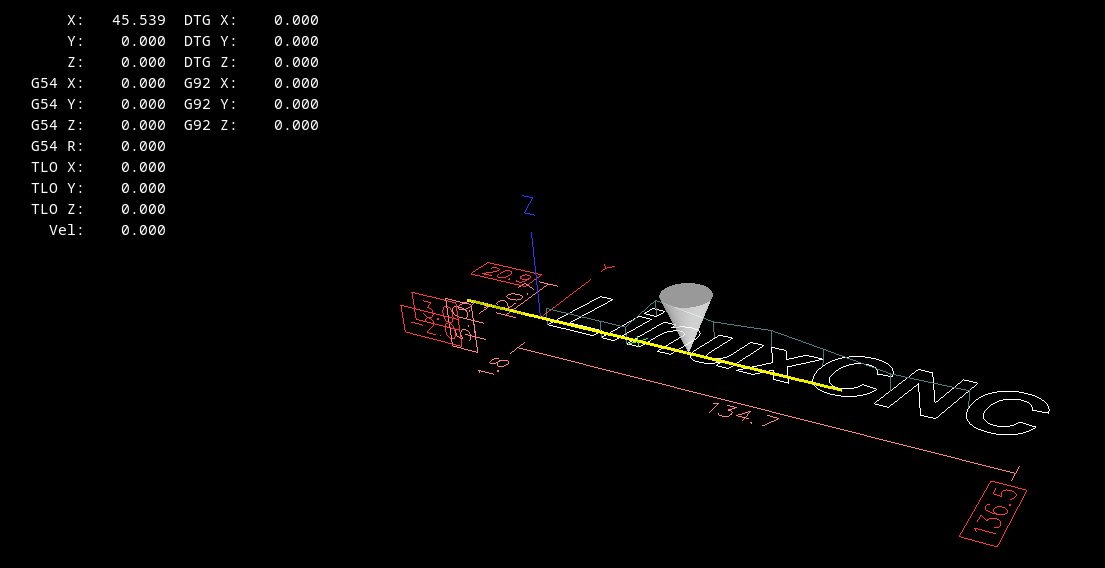Image resolution: width=1105 pixels, height=568 pixels.
Task: Select the G54 X offset readout
Action: 99,83
